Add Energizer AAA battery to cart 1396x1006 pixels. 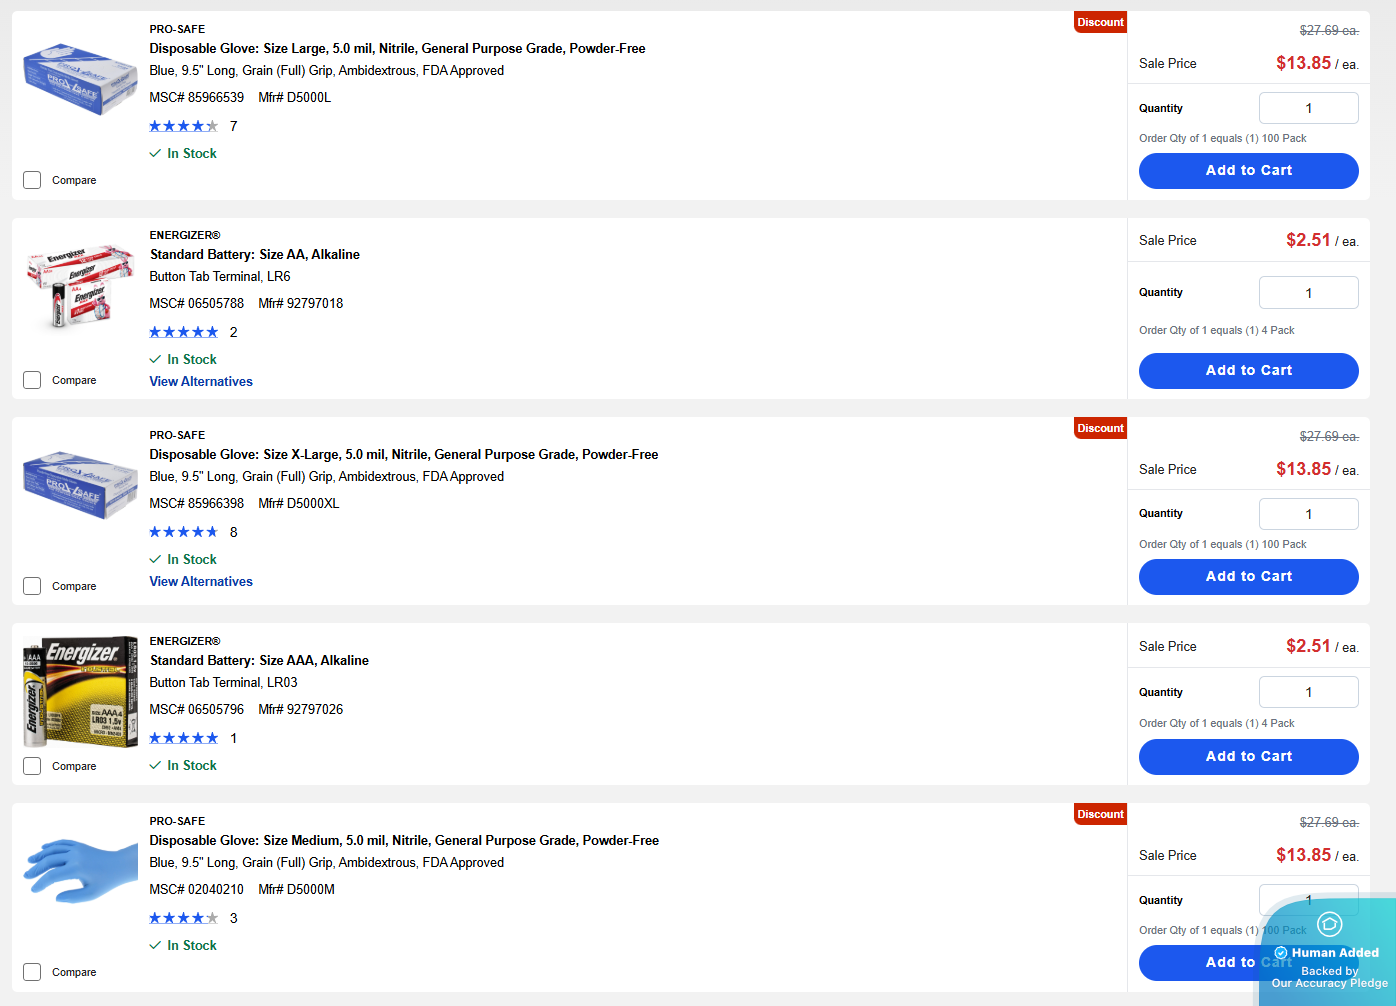(1248, 757)
